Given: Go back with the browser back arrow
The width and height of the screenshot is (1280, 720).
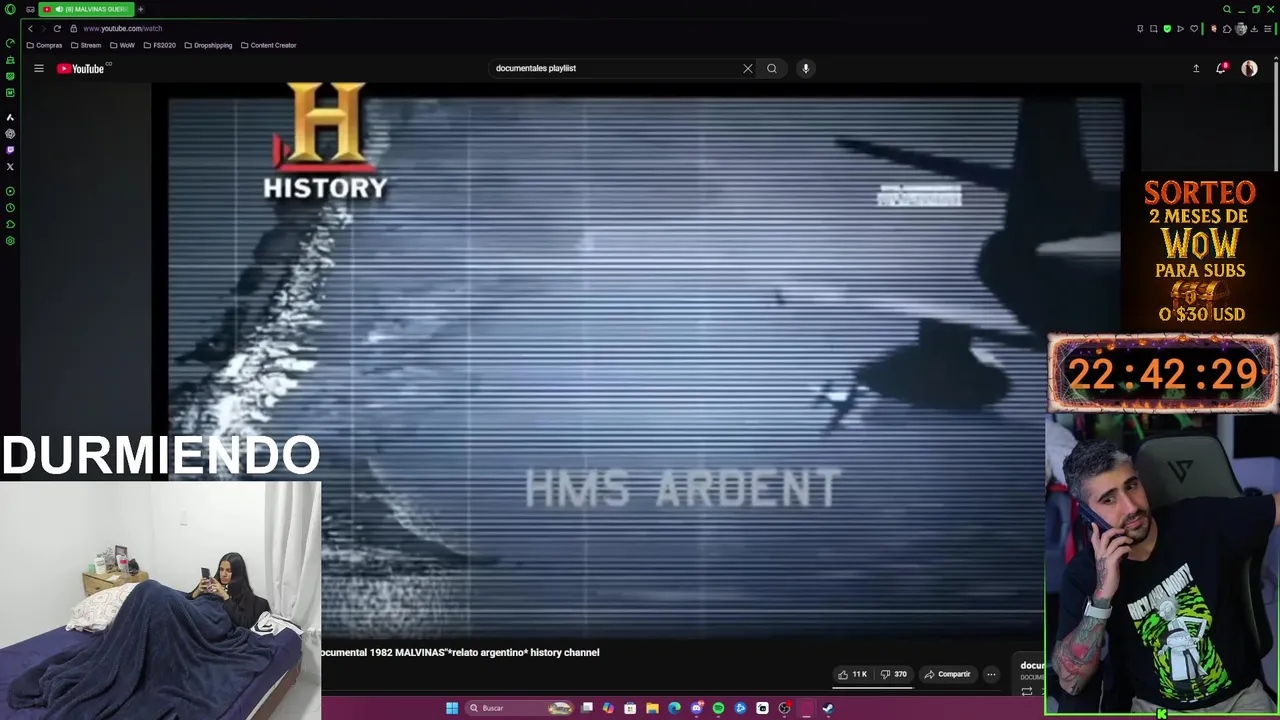Looking at the screenshot, I should click(30, 28).
